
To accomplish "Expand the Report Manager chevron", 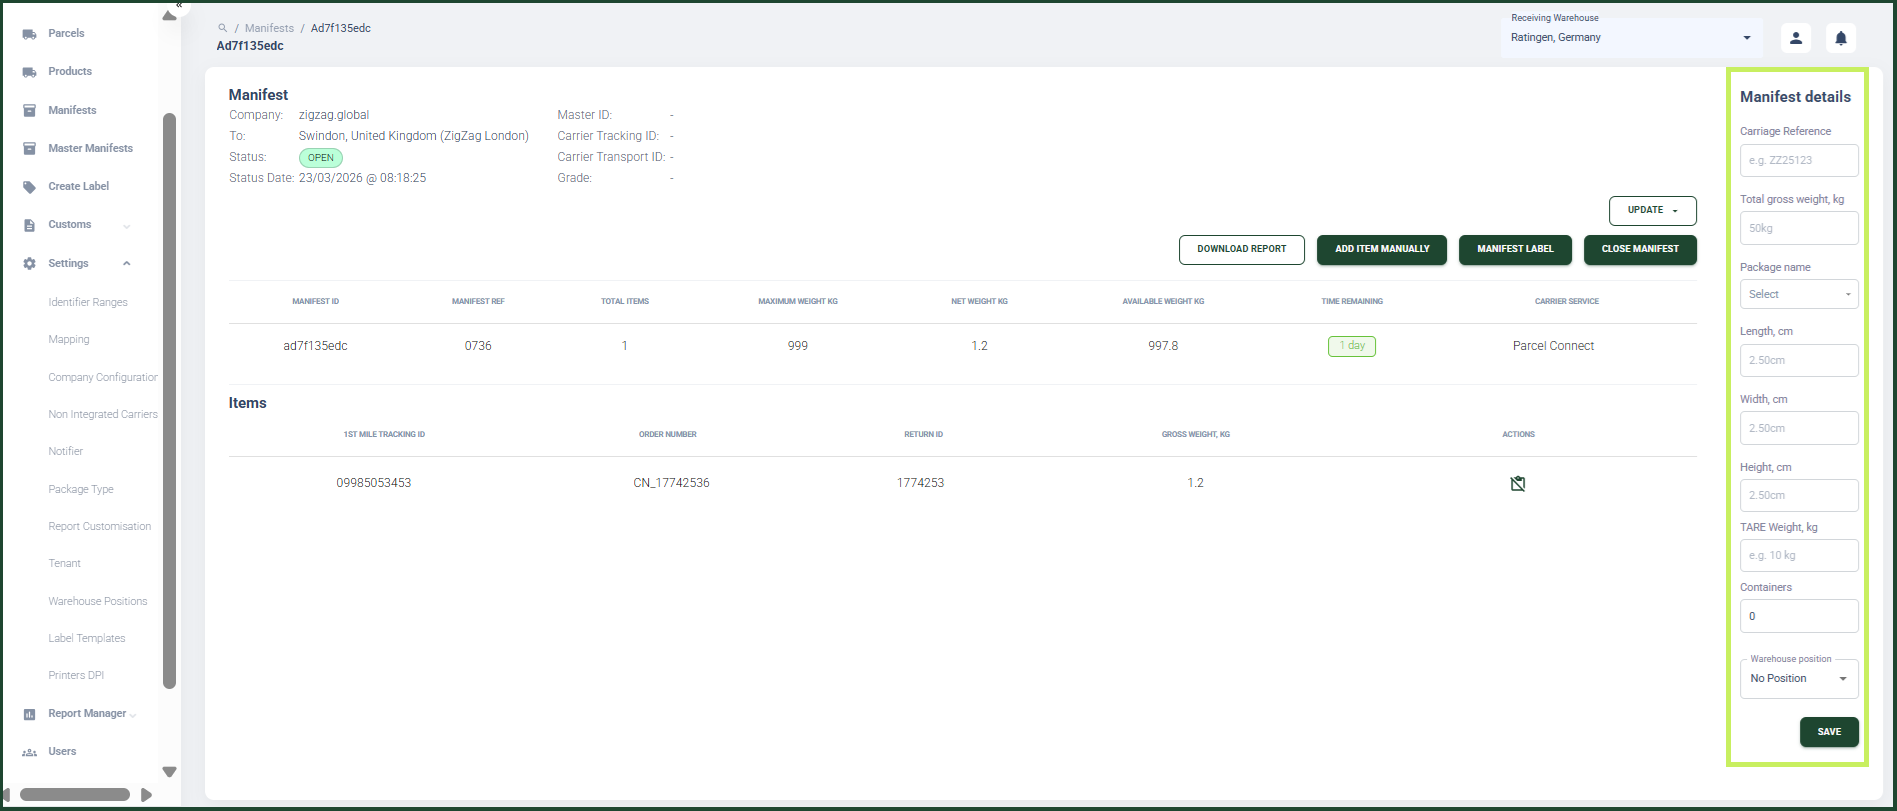I will point(133,715).
